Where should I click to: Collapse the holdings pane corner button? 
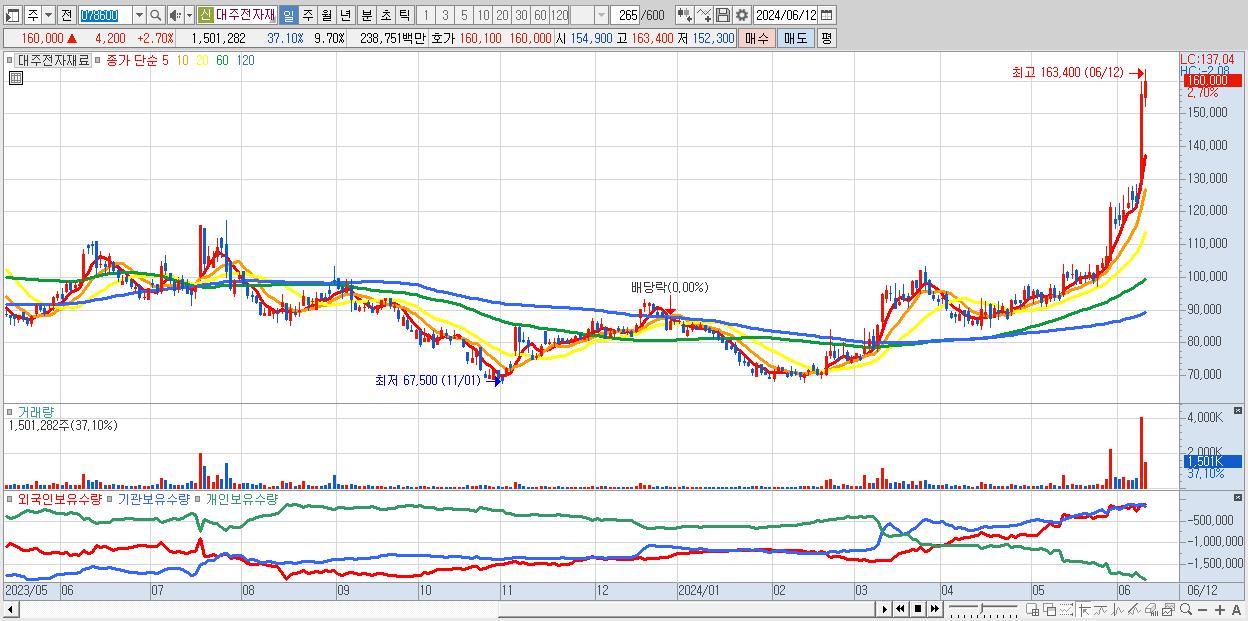coord(1239,497)
